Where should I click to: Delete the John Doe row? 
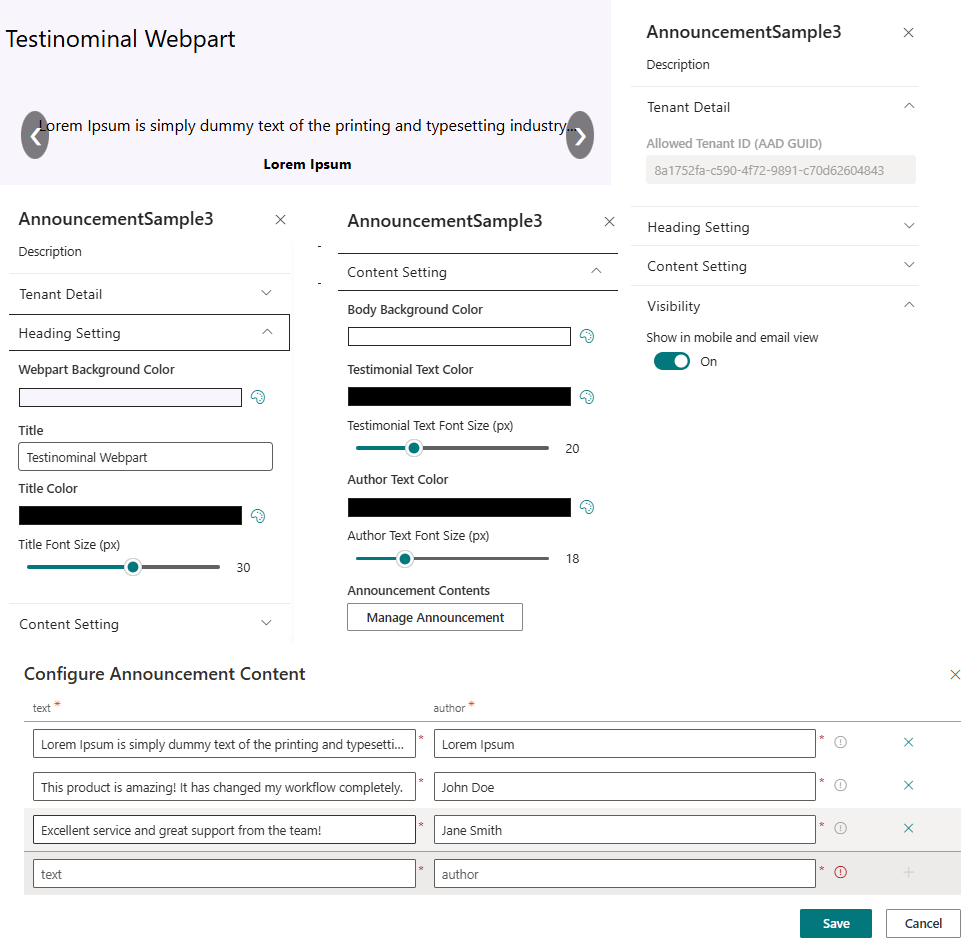click(x=908, y=786)
